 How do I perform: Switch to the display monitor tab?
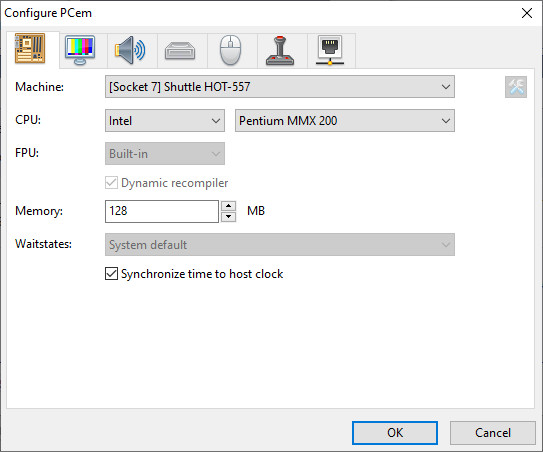(80, 50)
